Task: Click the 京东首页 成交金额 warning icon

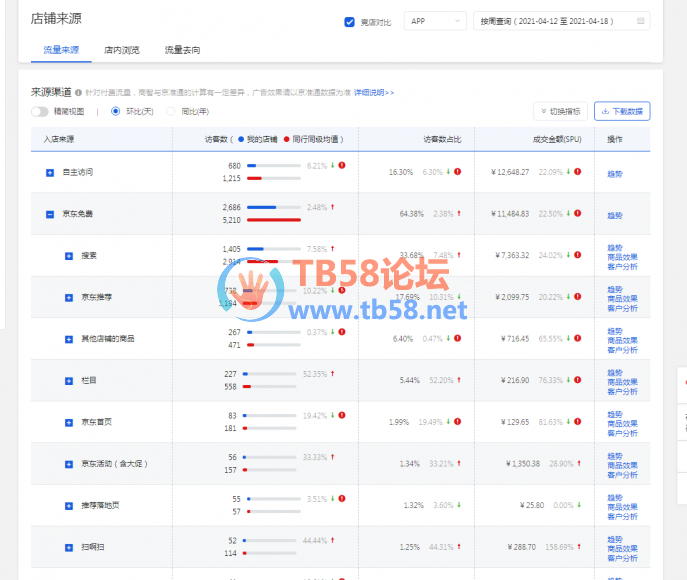Action: coord(577,421)
